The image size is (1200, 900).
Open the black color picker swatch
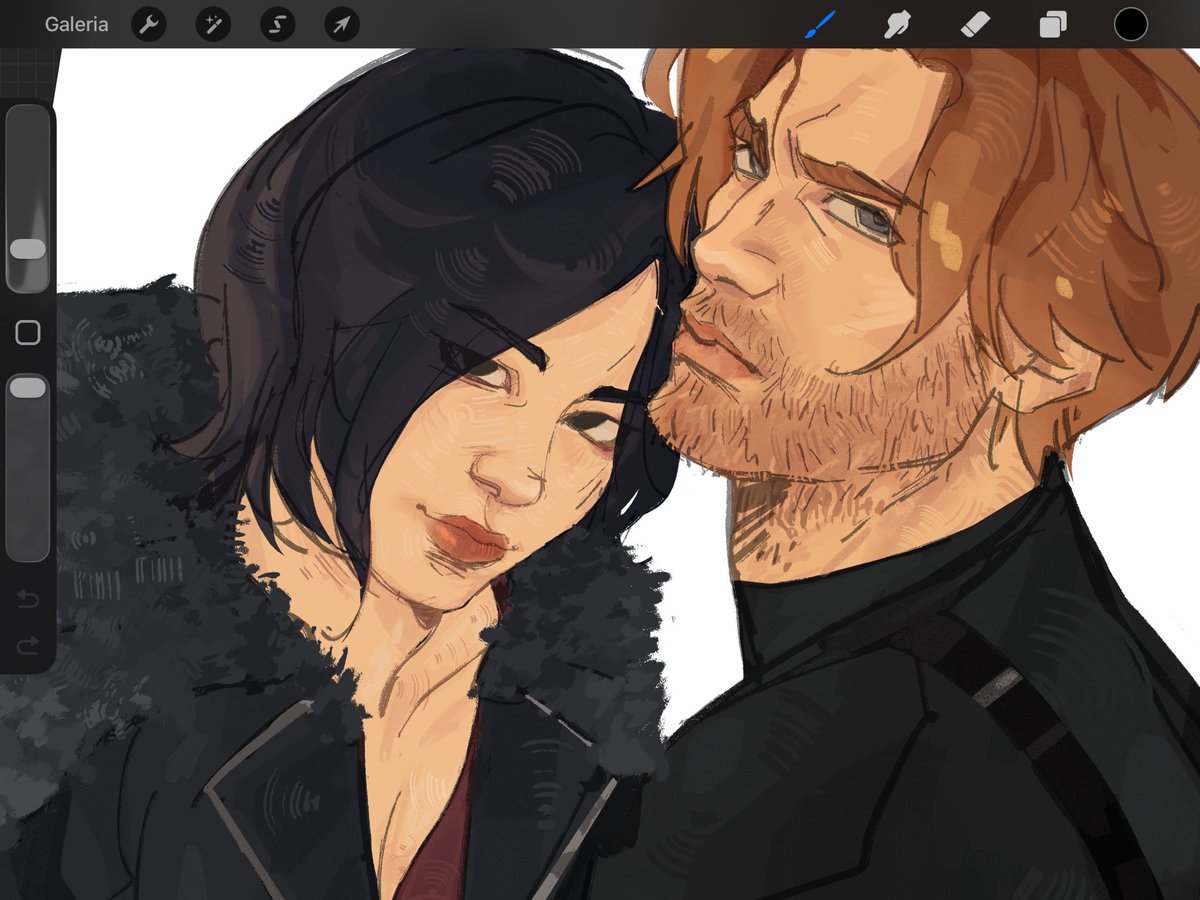click(1130, 24)
